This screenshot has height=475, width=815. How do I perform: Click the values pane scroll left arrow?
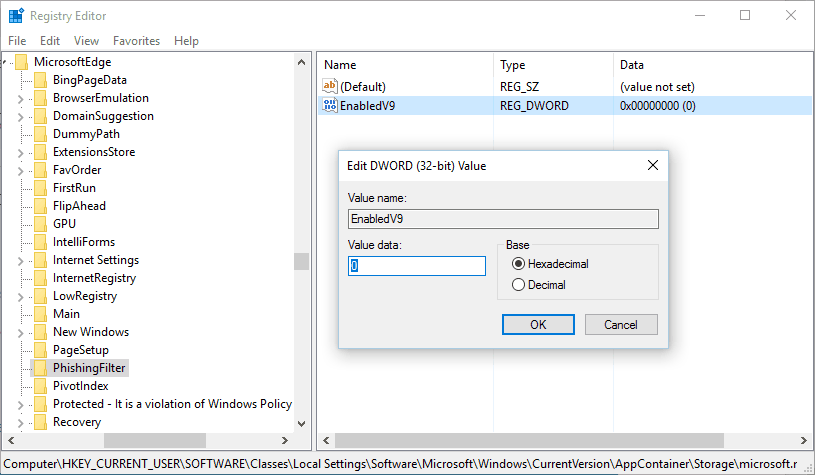pos(326,440)
